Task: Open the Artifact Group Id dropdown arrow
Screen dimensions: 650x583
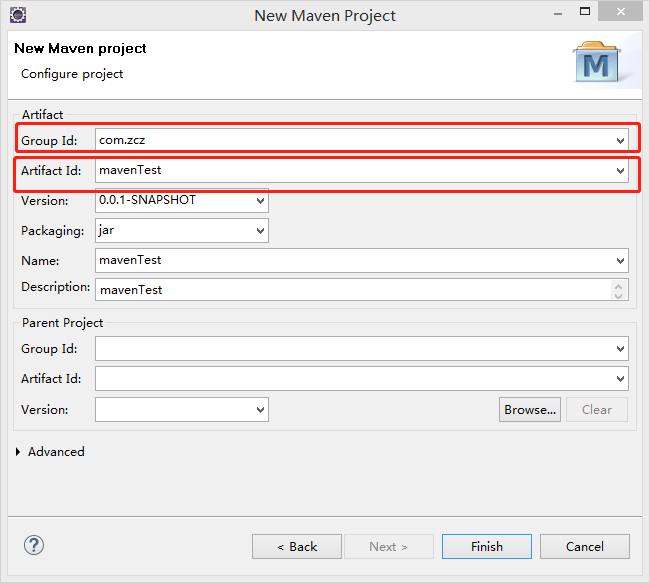Action: tap(620, 141)
